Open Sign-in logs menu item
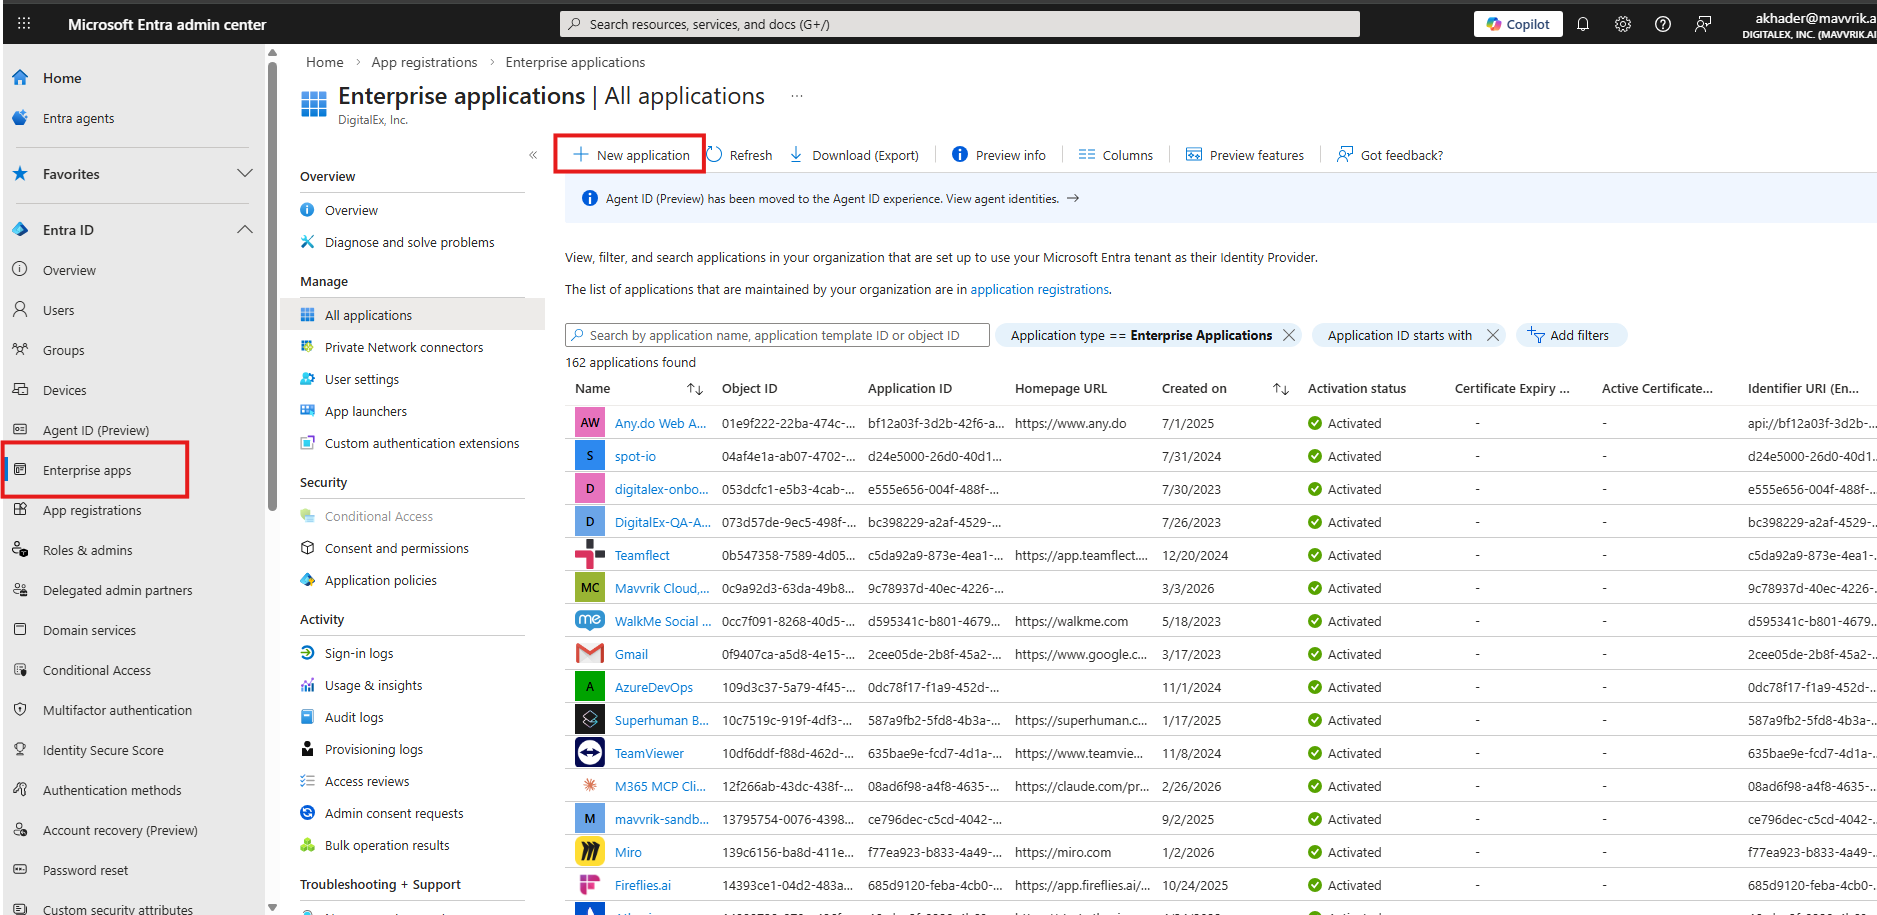Image resolution: width=1877 pixels, height=915 pixels. click(x=358, y=653)
